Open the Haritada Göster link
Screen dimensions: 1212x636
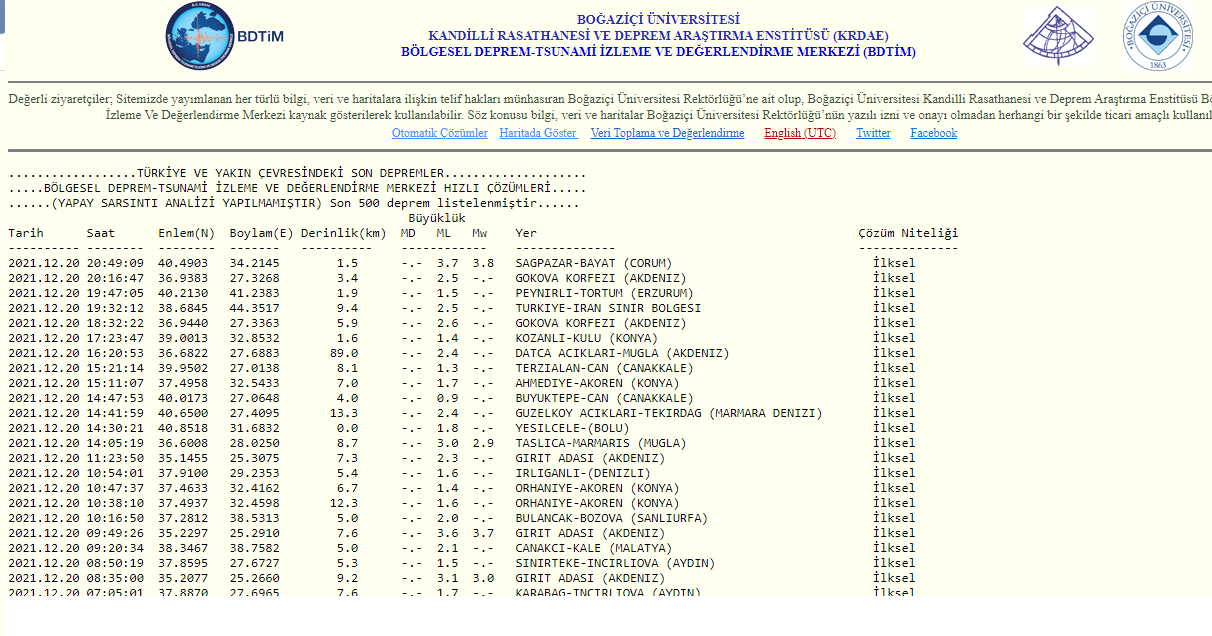[538, 133]
